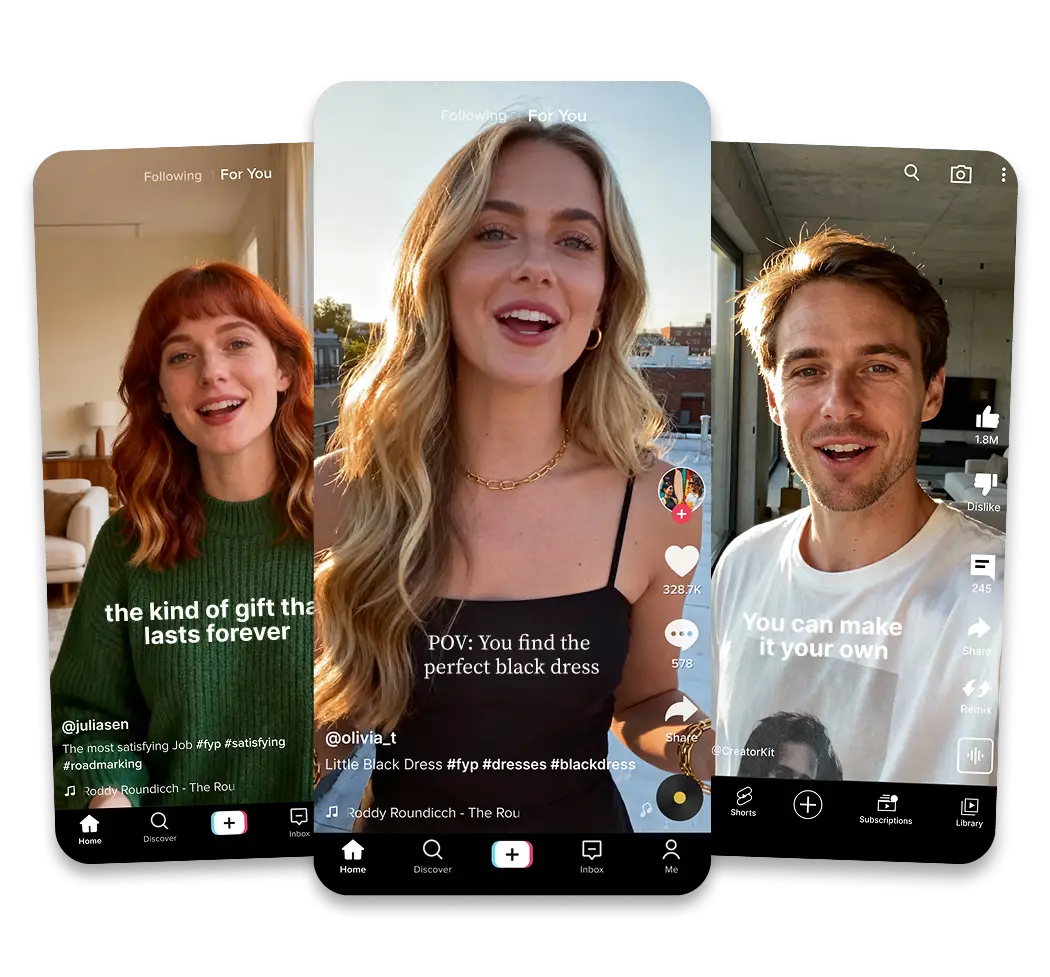Open the Subscriptions tab

(x=885, y=805)
